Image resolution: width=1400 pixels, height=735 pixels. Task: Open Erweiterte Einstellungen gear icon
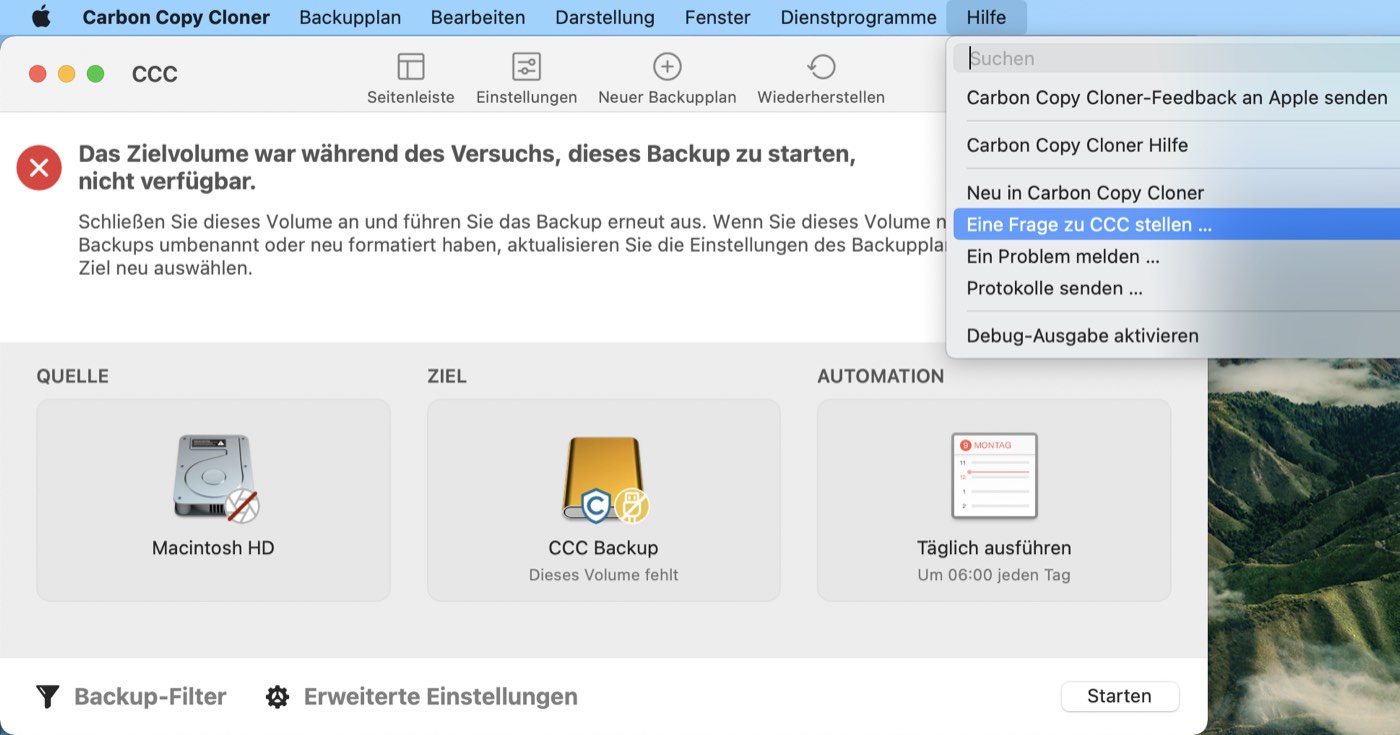click(277, 697)
